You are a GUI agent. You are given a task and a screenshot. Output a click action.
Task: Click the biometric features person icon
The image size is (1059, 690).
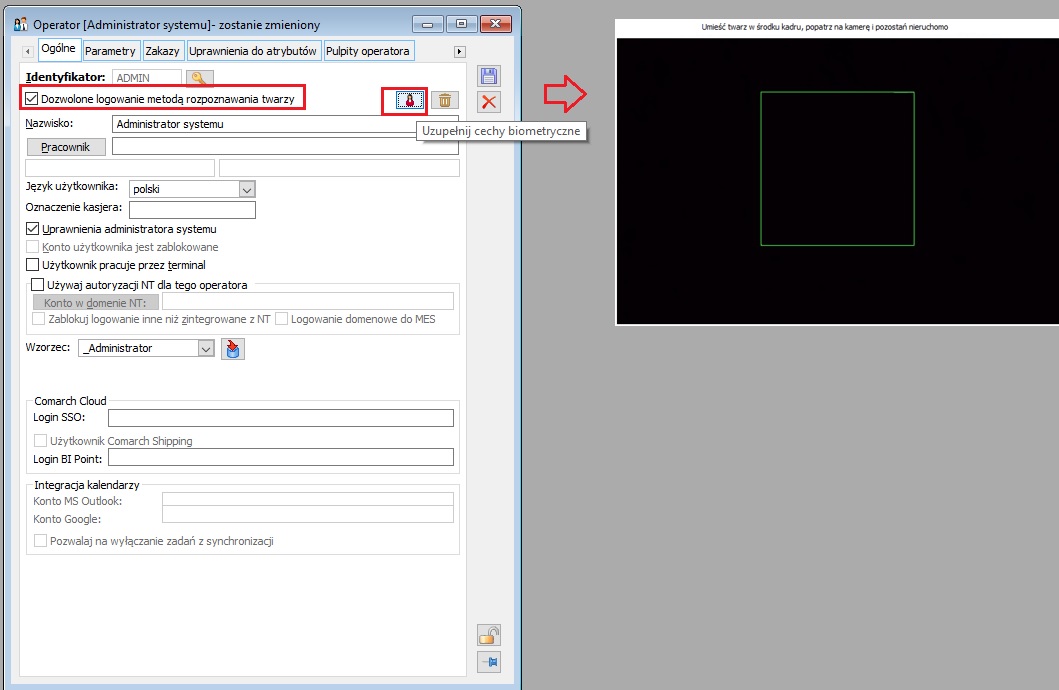tap(409, 100)
